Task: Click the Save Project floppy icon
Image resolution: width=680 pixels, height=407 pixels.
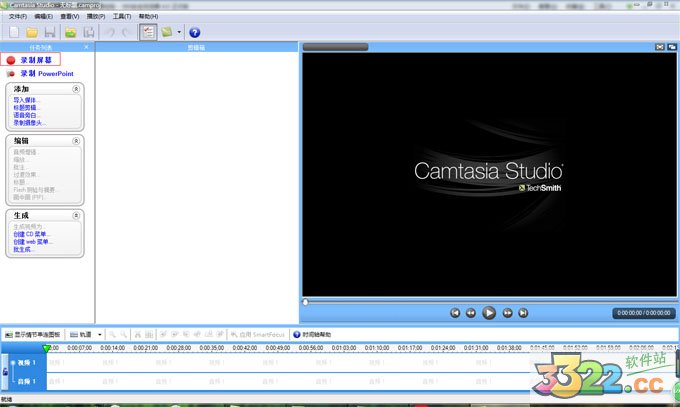Action: tap(50, 32)
